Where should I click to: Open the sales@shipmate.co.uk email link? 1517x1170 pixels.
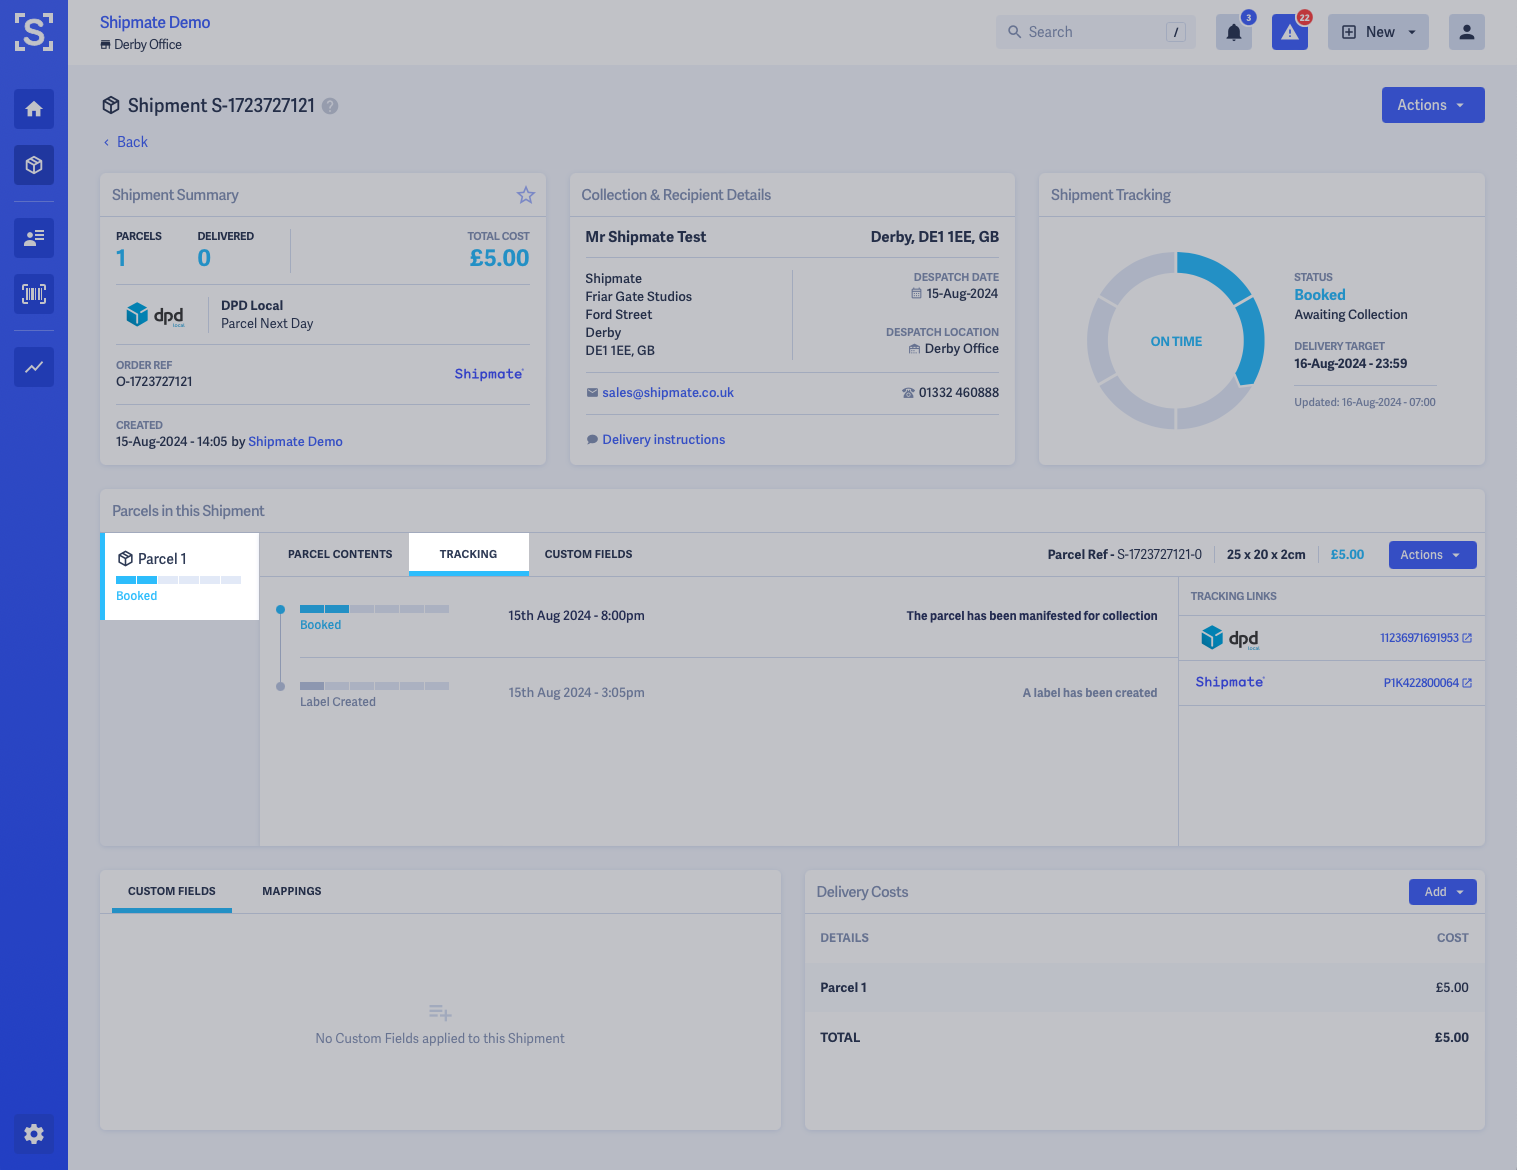[x=668, y=393]
